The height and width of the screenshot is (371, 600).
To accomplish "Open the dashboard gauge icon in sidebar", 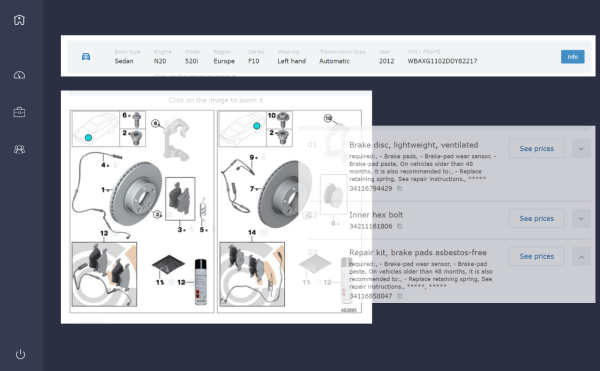I will pos(19,75).
